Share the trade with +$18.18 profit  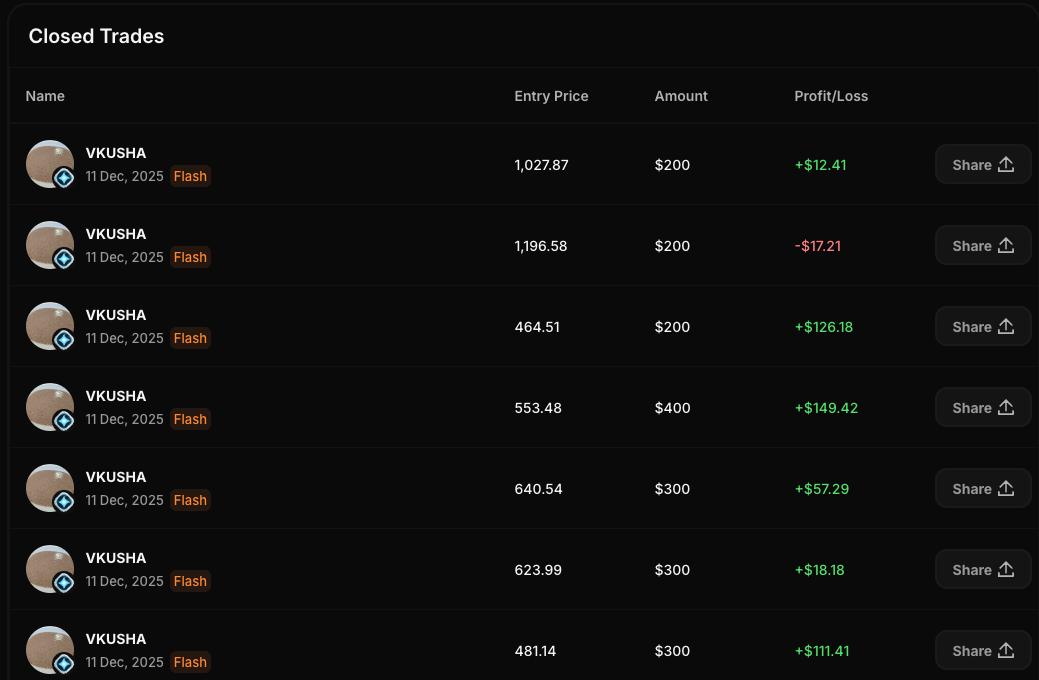(x=982, y=570)
